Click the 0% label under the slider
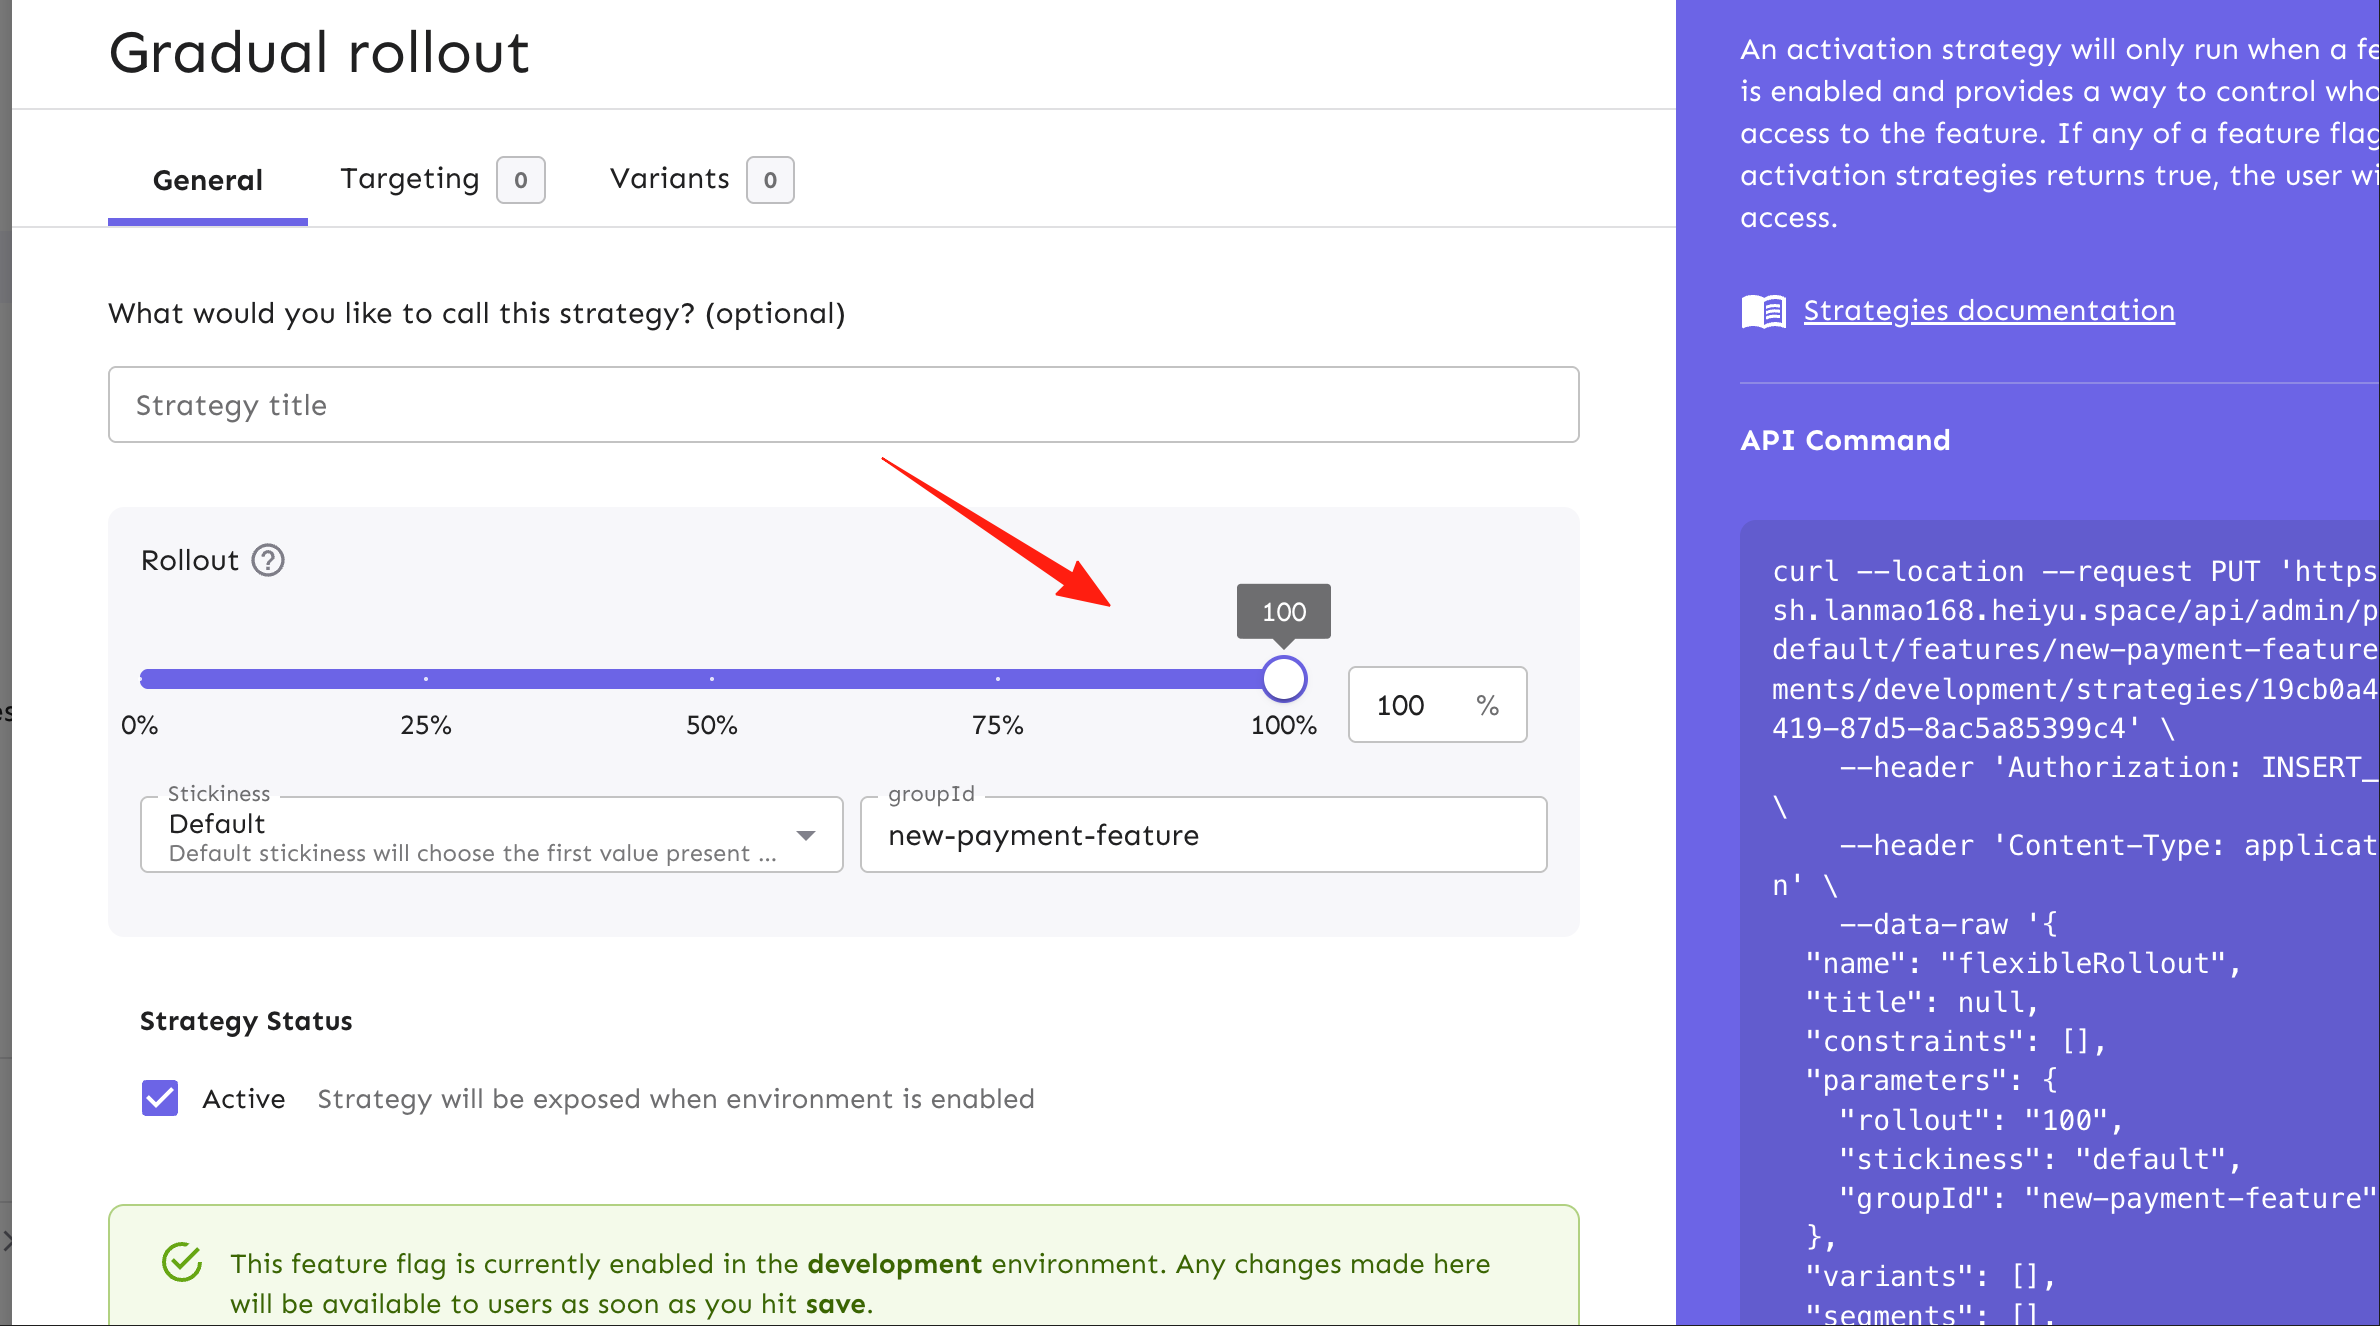Screen dimensions: 2380x1326 pyautogui.click(x=140, y=725)
